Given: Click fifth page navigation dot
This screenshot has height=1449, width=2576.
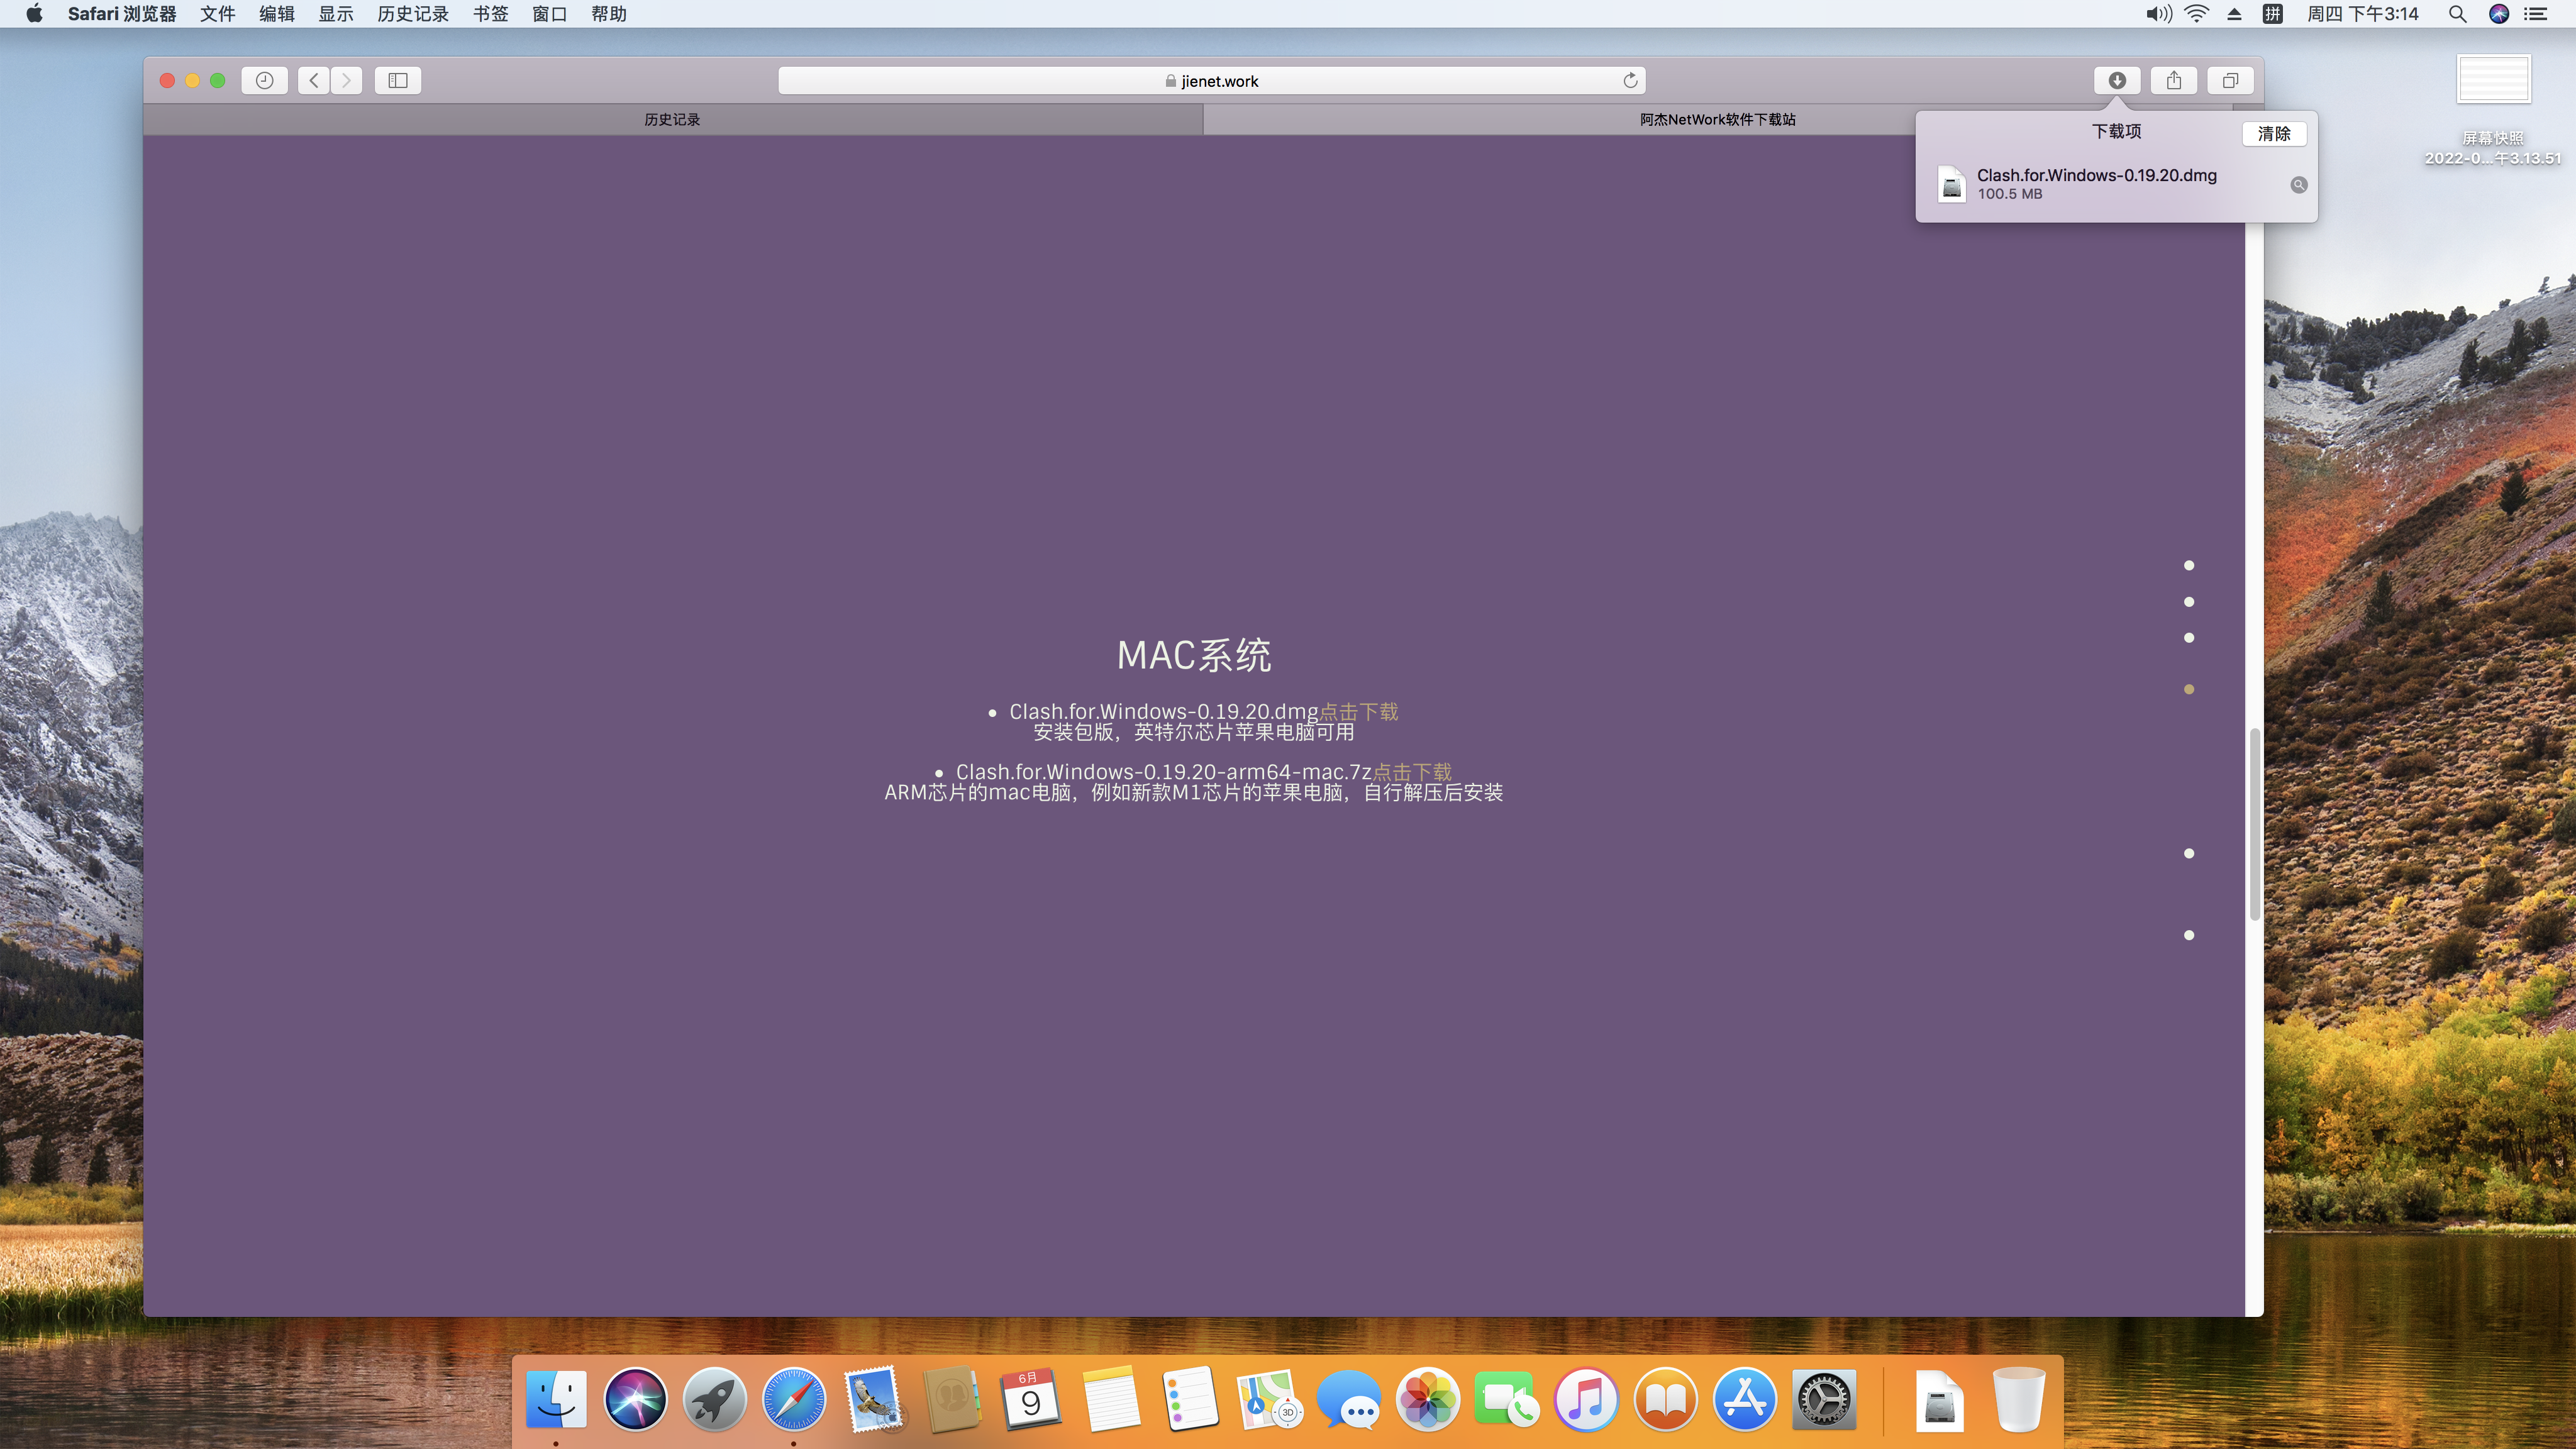Looking at the screenshot, I should pos(2189,854).
